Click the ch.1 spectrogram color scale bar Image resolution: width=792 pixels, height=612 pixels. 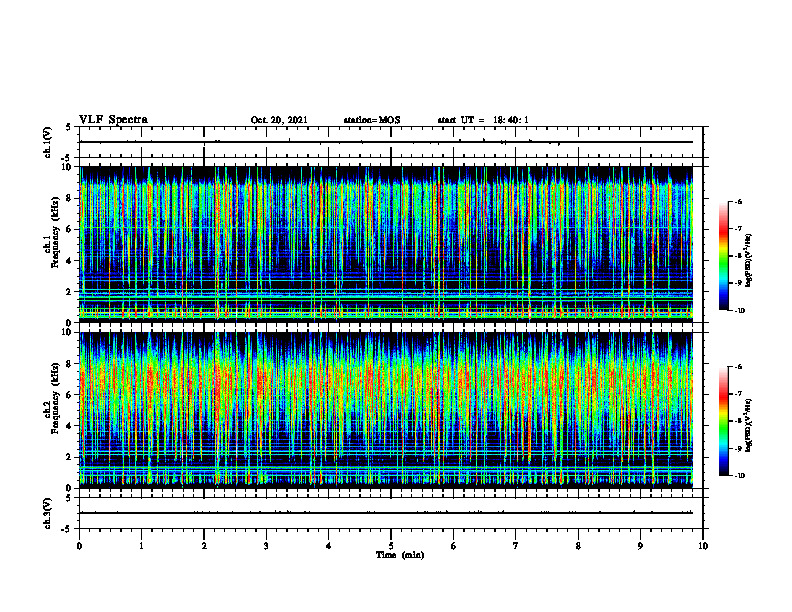click(x=724, y=256)
